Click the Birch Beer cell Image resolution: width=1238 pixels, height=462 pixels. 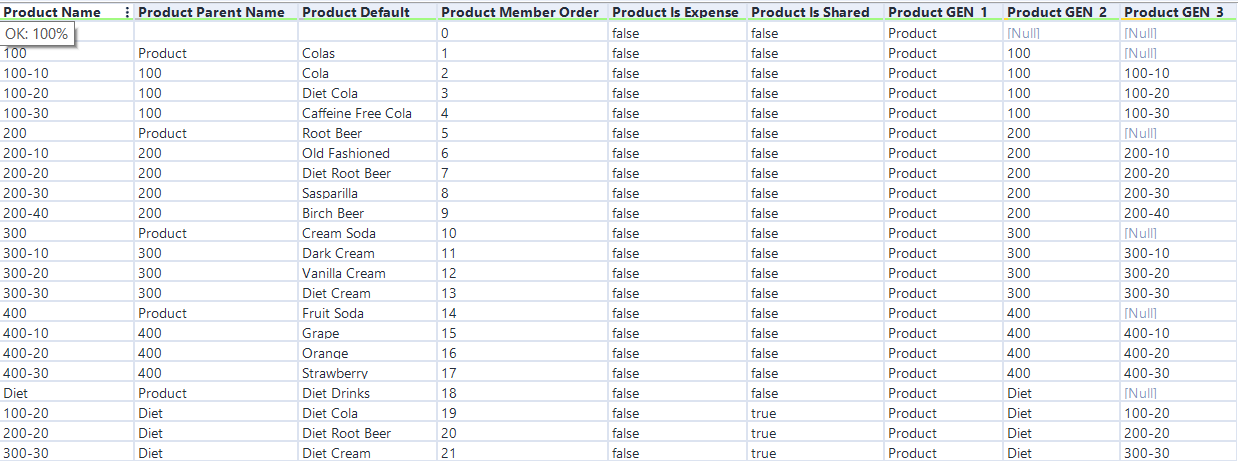coord(333,213)
